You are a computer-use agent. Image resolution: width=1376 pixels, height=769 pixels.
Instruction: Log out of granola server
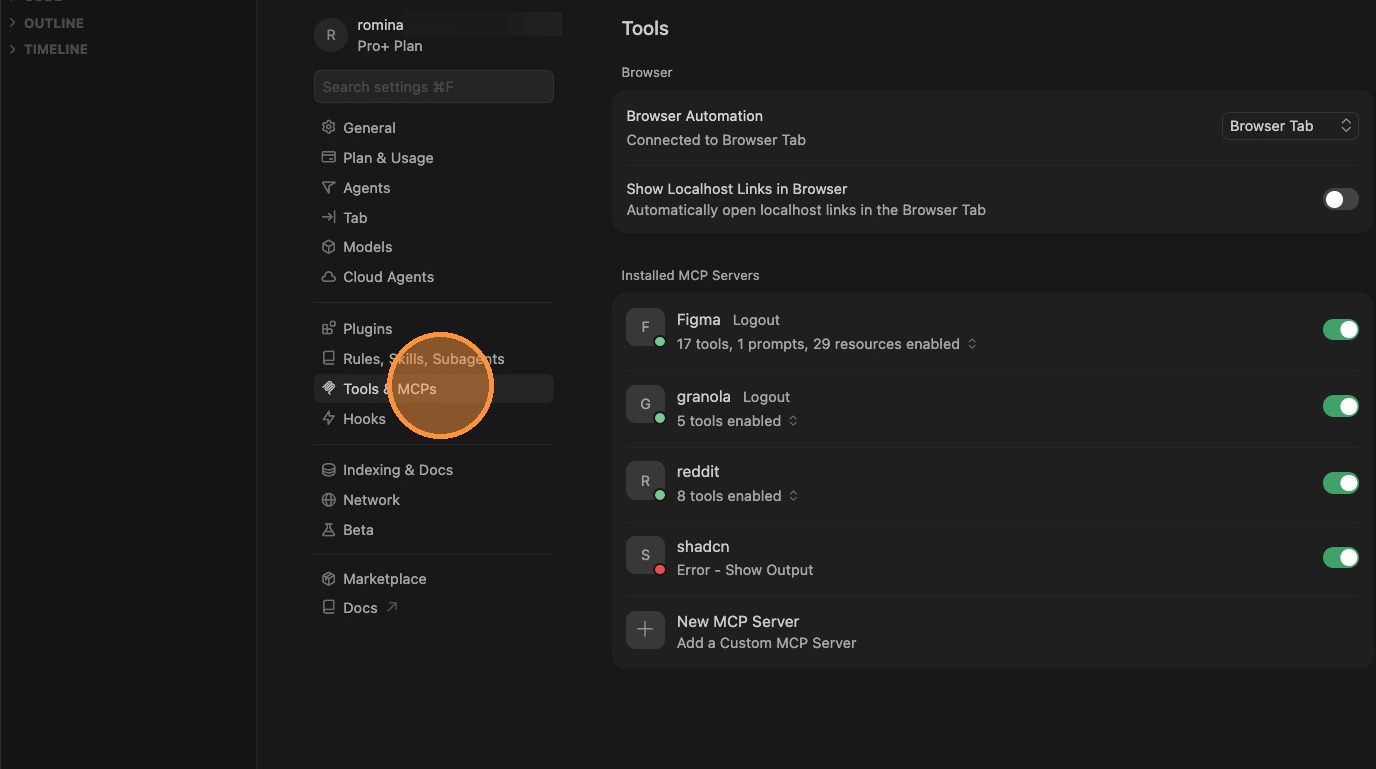coord(766,397)
